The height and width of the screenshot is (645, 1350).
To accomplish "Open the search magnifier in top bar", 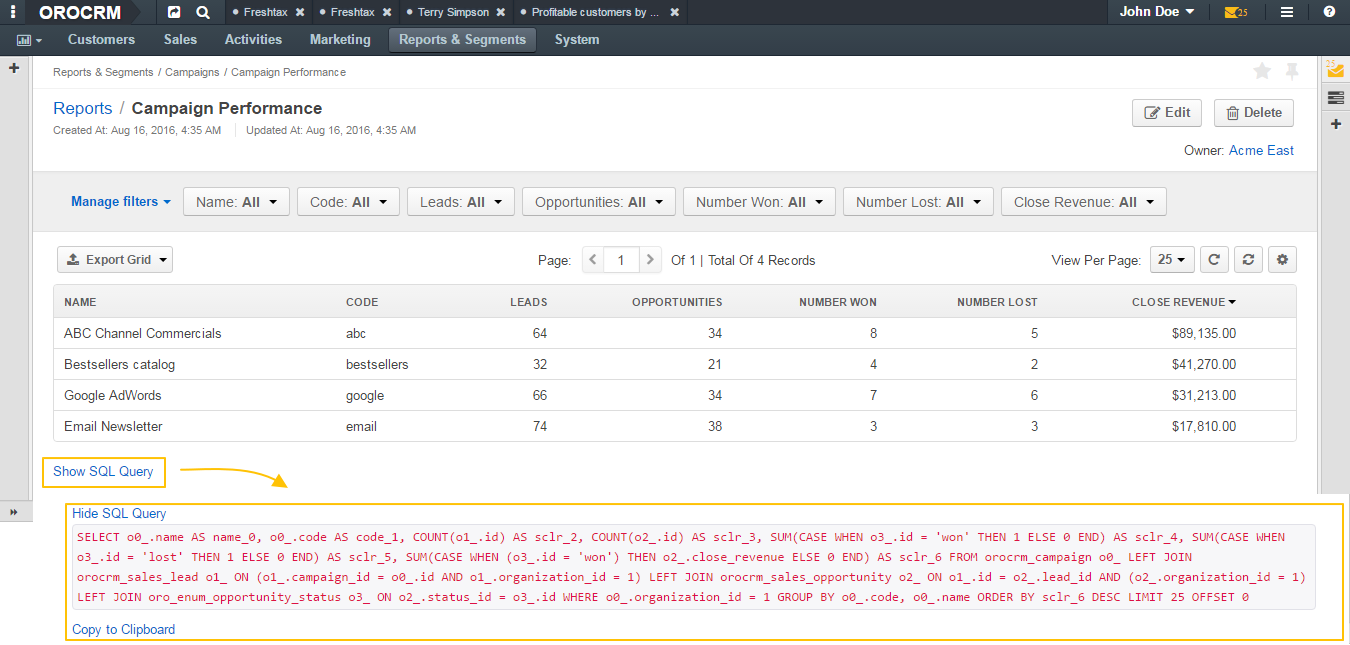I will pyautogui.click(x=203, y=12).
